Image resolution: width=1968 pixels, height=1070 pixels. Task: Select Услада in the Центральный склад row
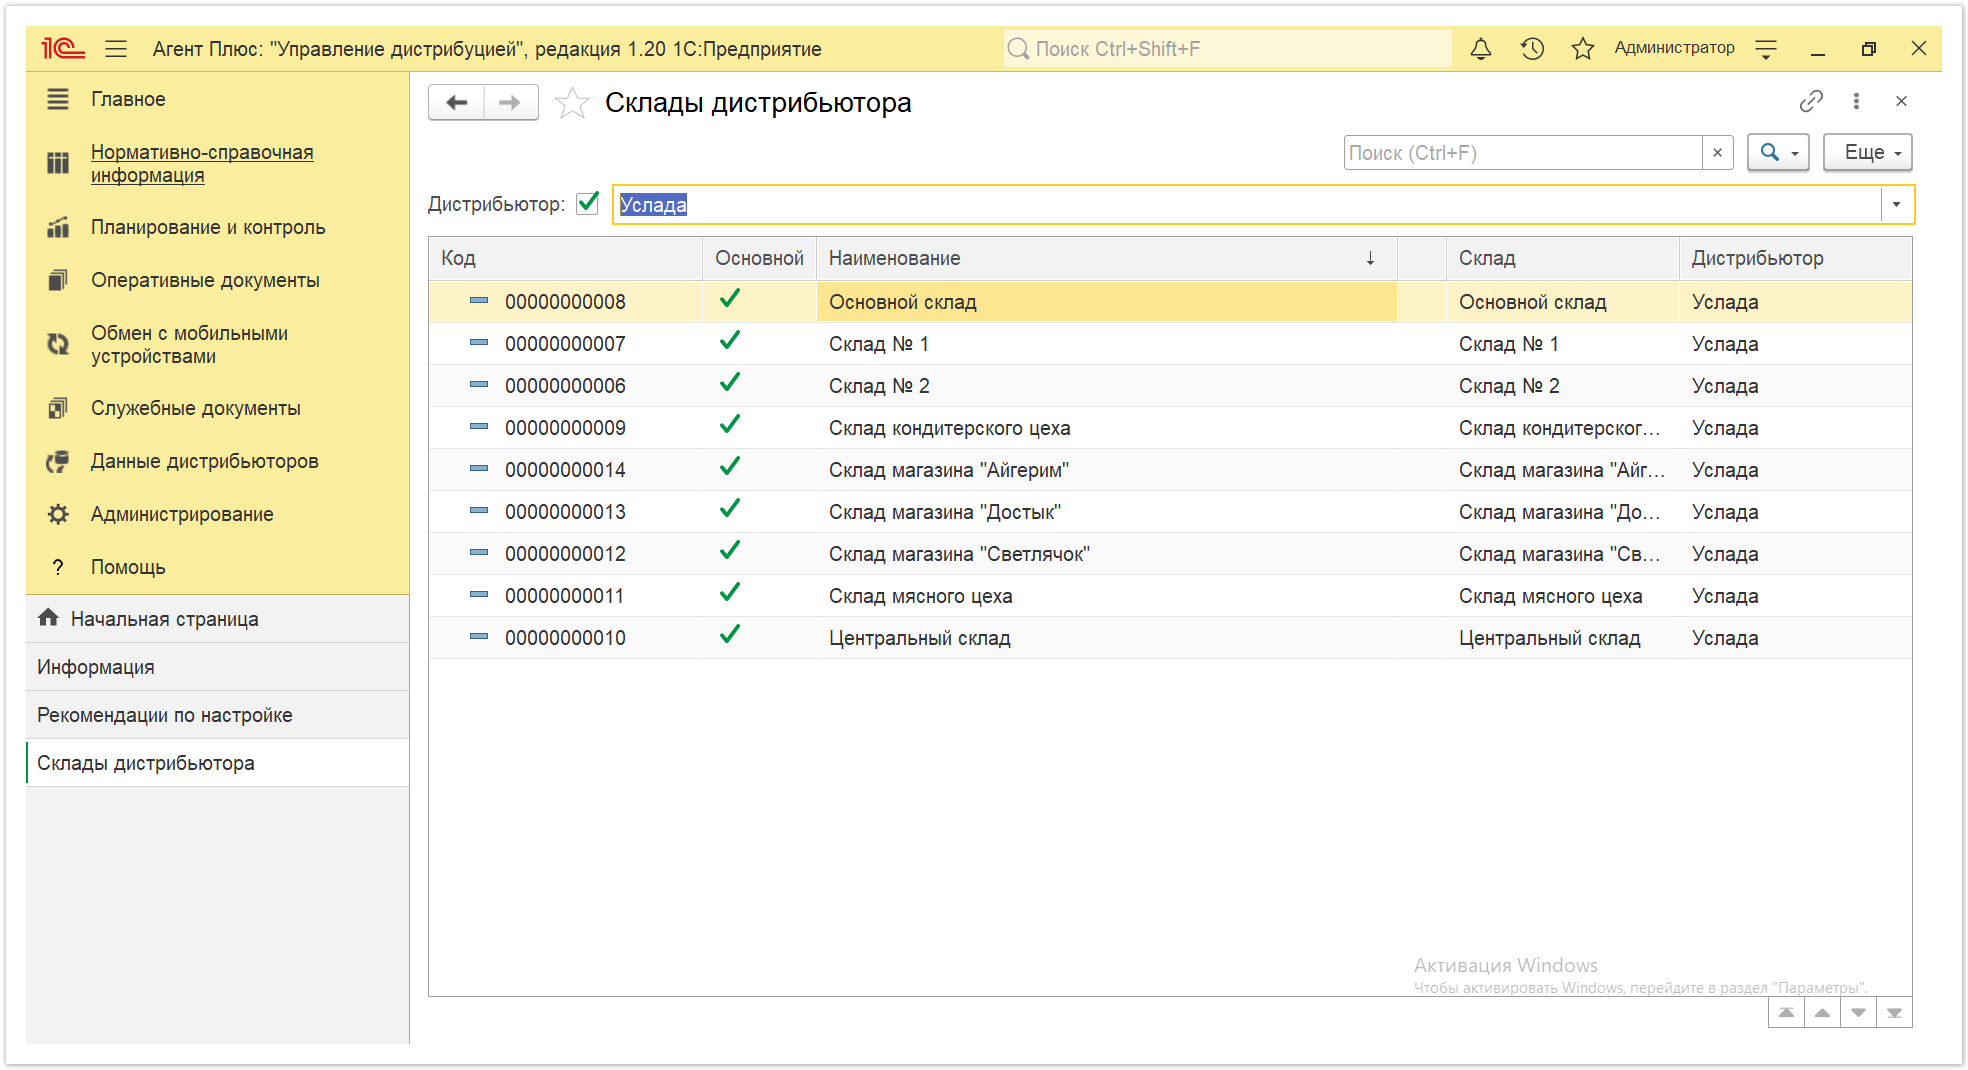pos(1795,638)
